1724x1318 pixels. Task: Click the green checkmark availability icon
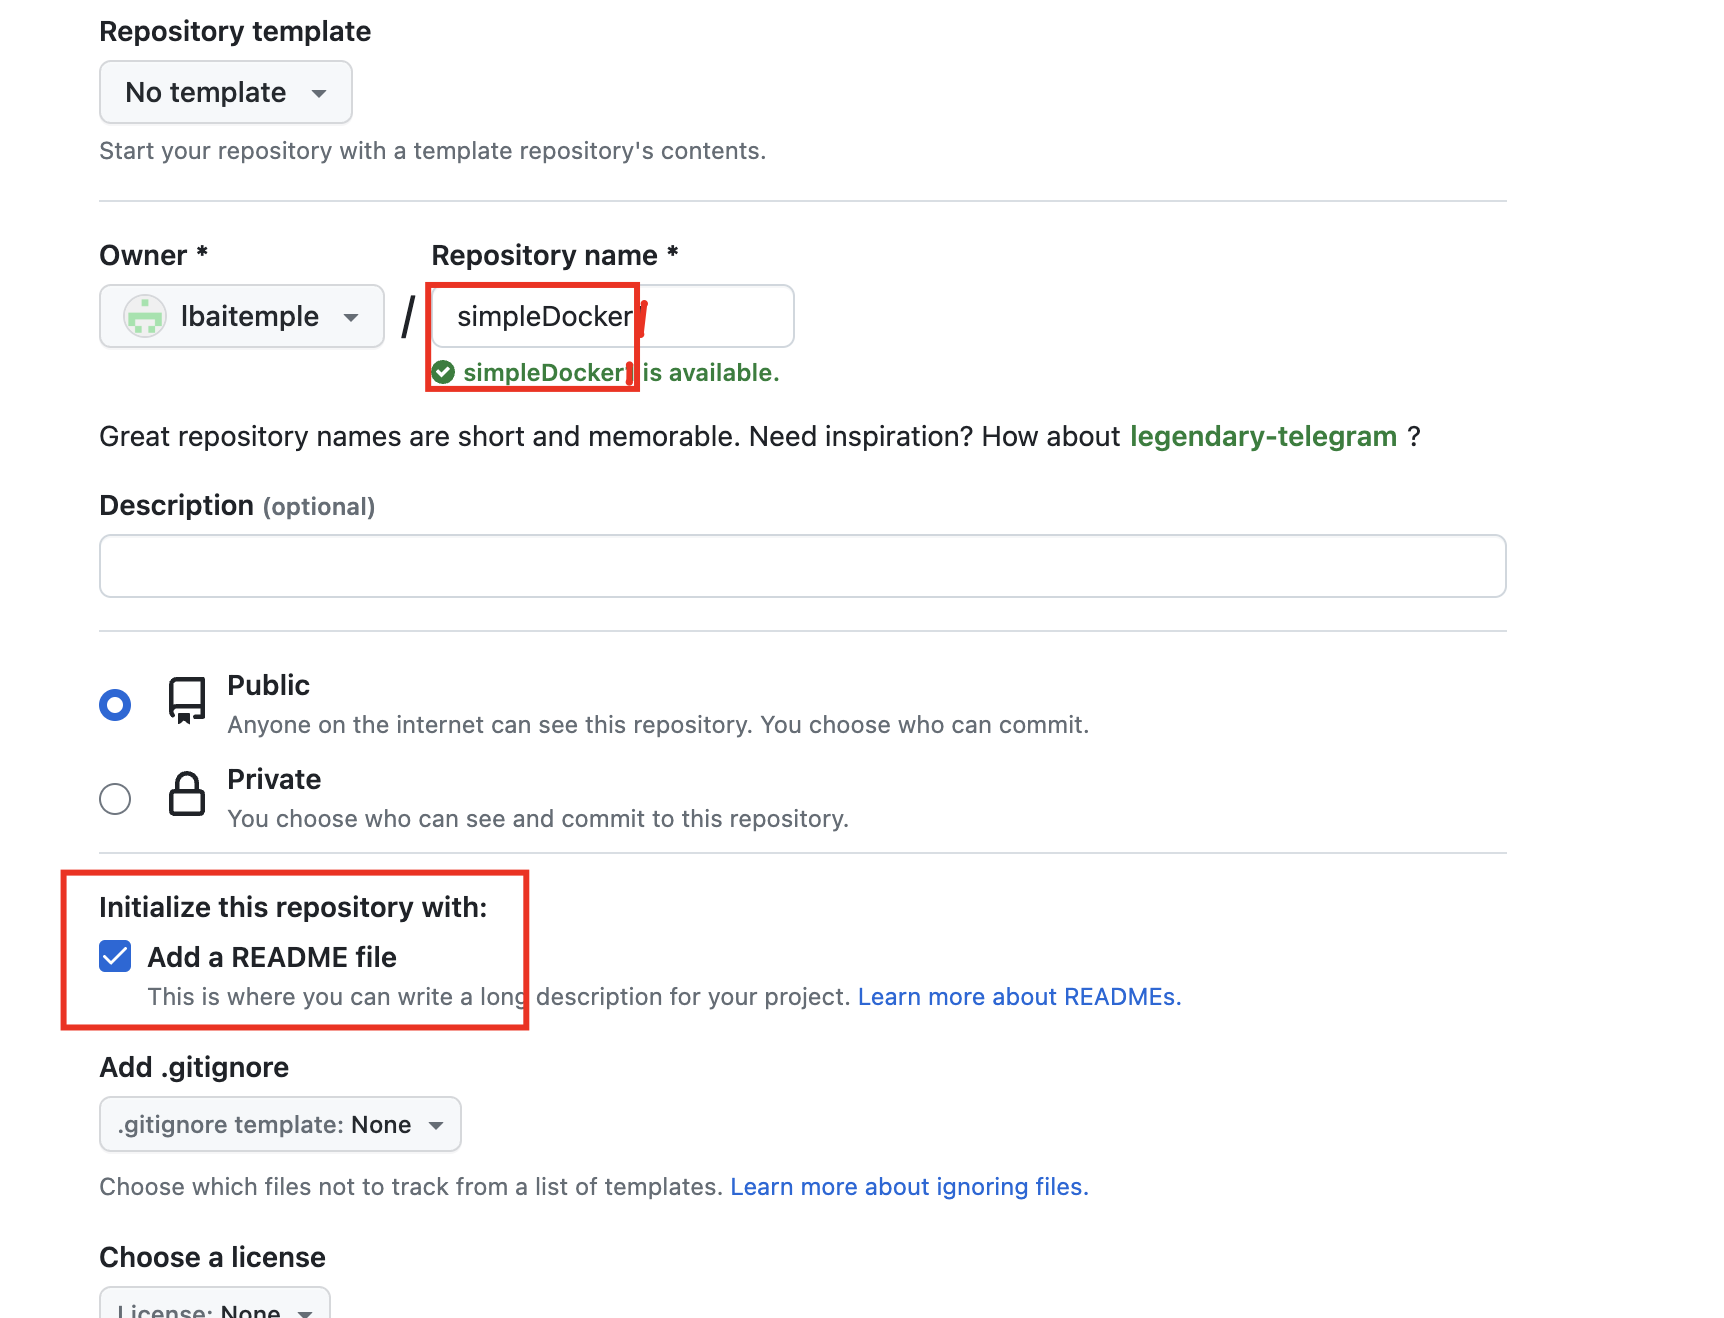click(443, 373)
